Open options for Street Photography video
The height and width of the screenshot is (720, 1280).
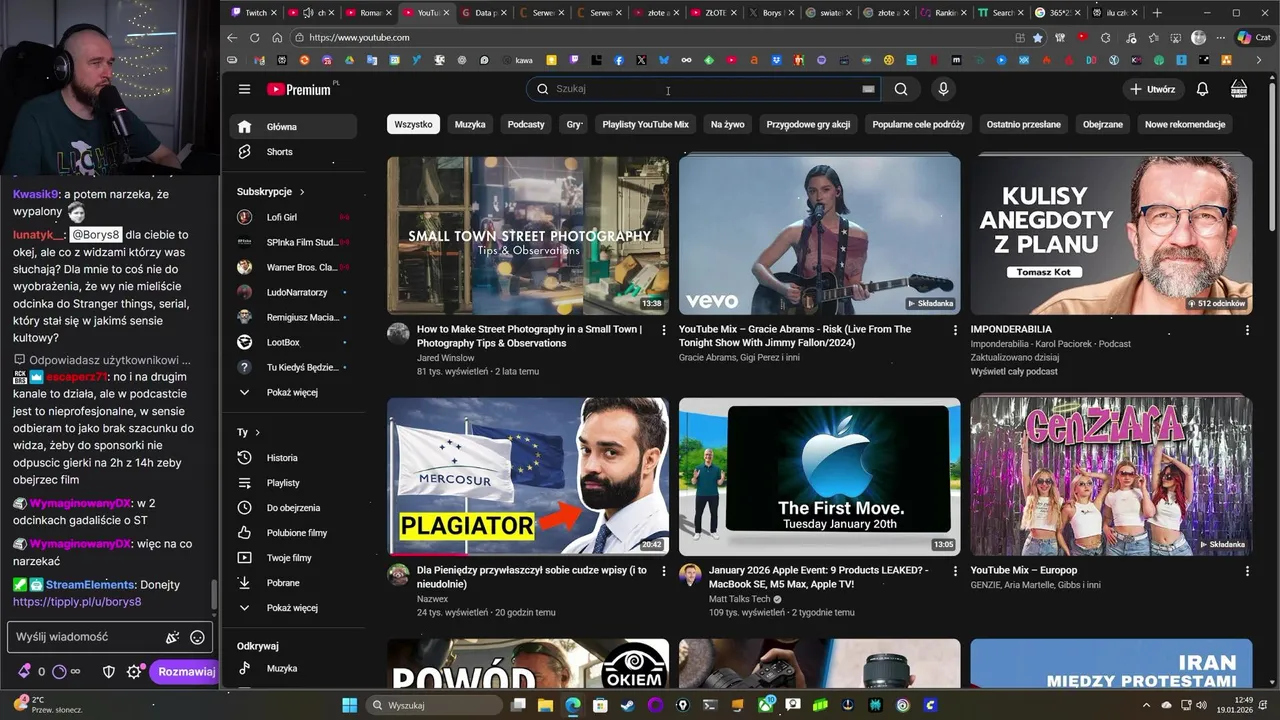pos(663,329)
